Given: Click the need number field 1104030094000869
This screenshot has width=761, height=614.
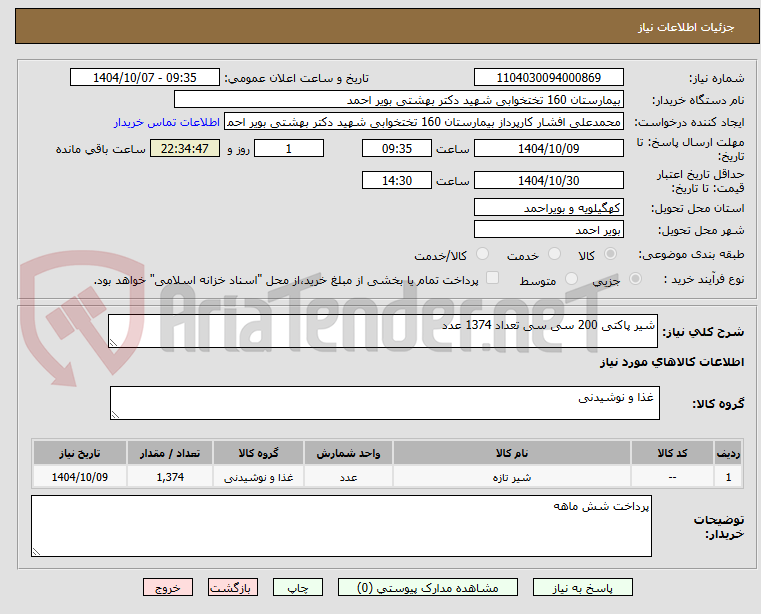Looking at the screenshot, I should point(548,78).
